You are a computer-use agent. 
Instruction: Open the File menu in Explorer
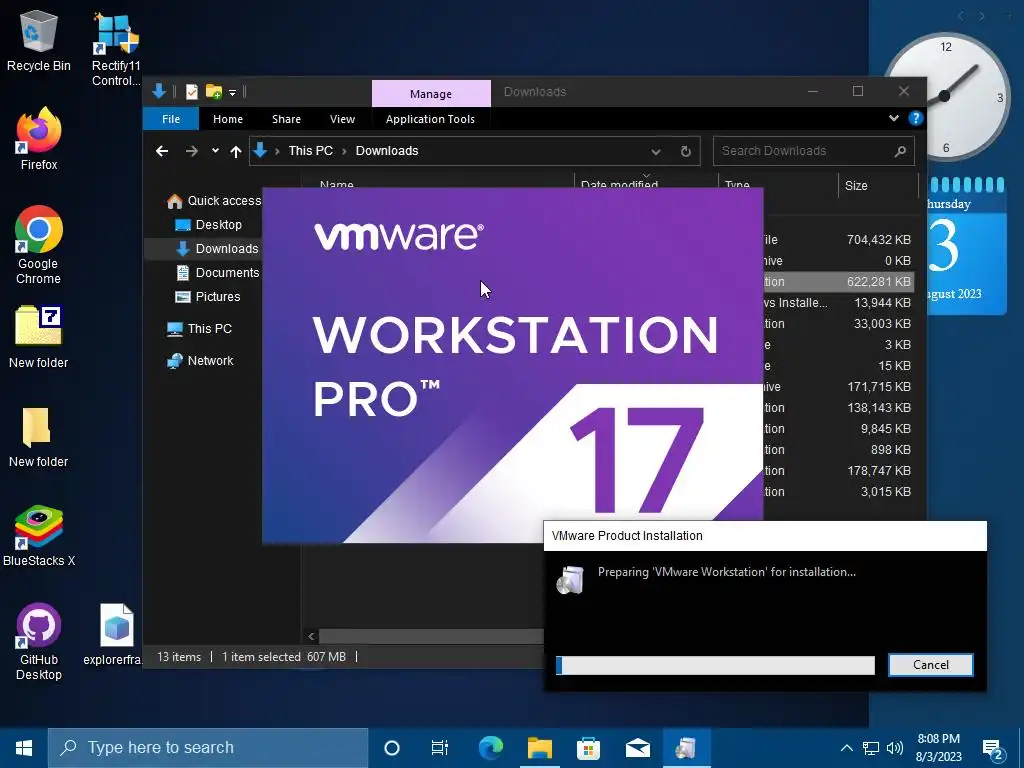(x=171, y=119)
